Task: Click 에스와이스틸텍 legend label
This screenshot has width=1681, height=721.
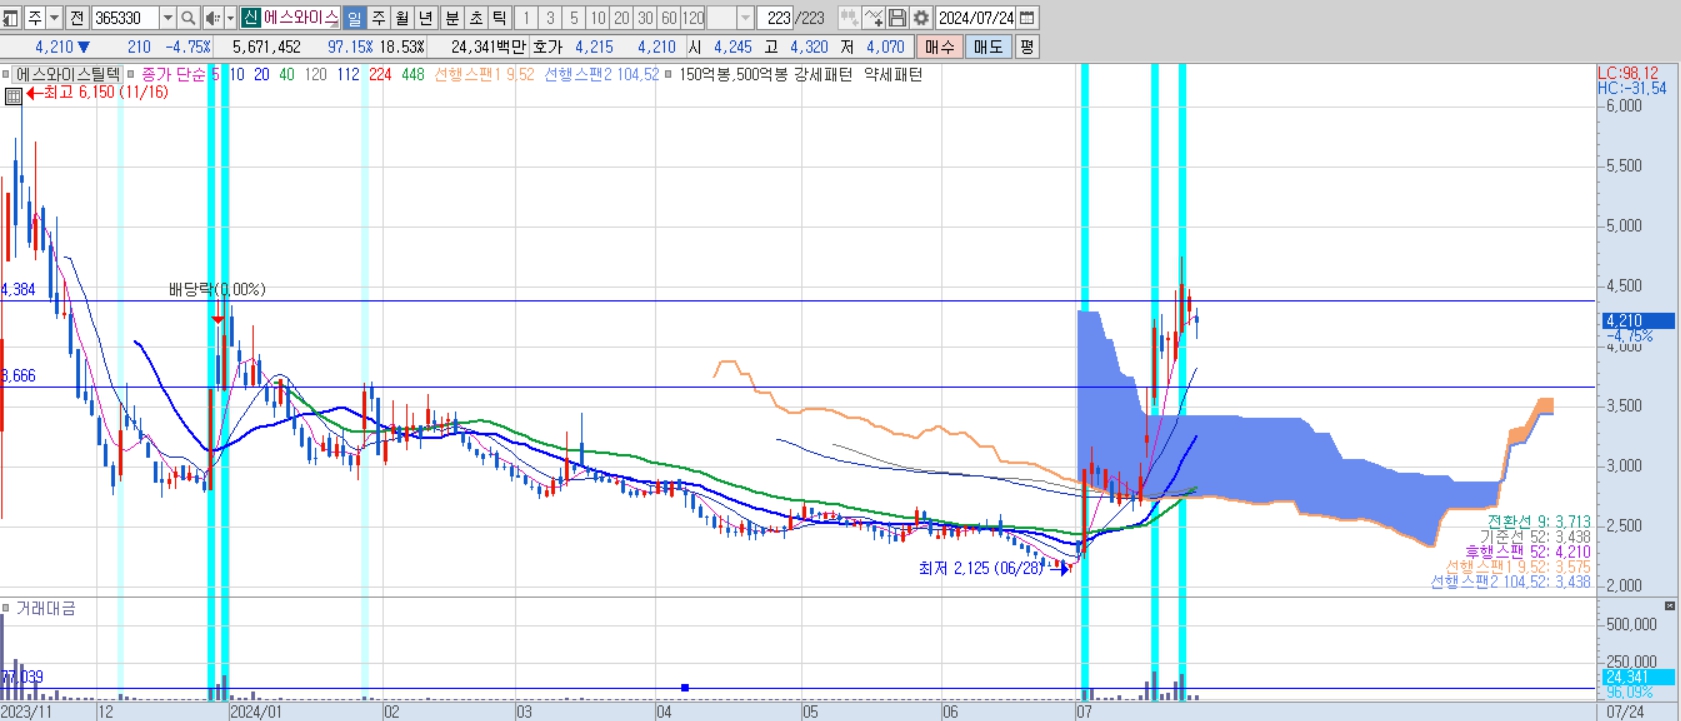Action: click(67, 74)
